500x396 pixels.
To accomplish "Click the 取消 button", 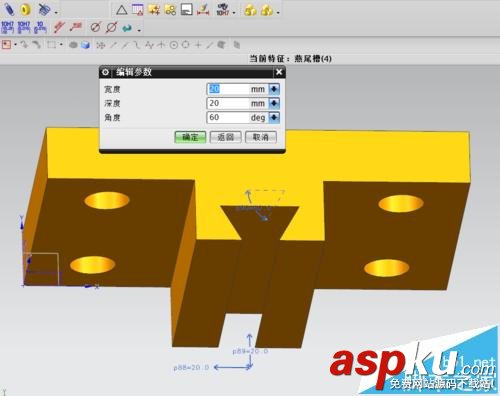I will point(261,137).
